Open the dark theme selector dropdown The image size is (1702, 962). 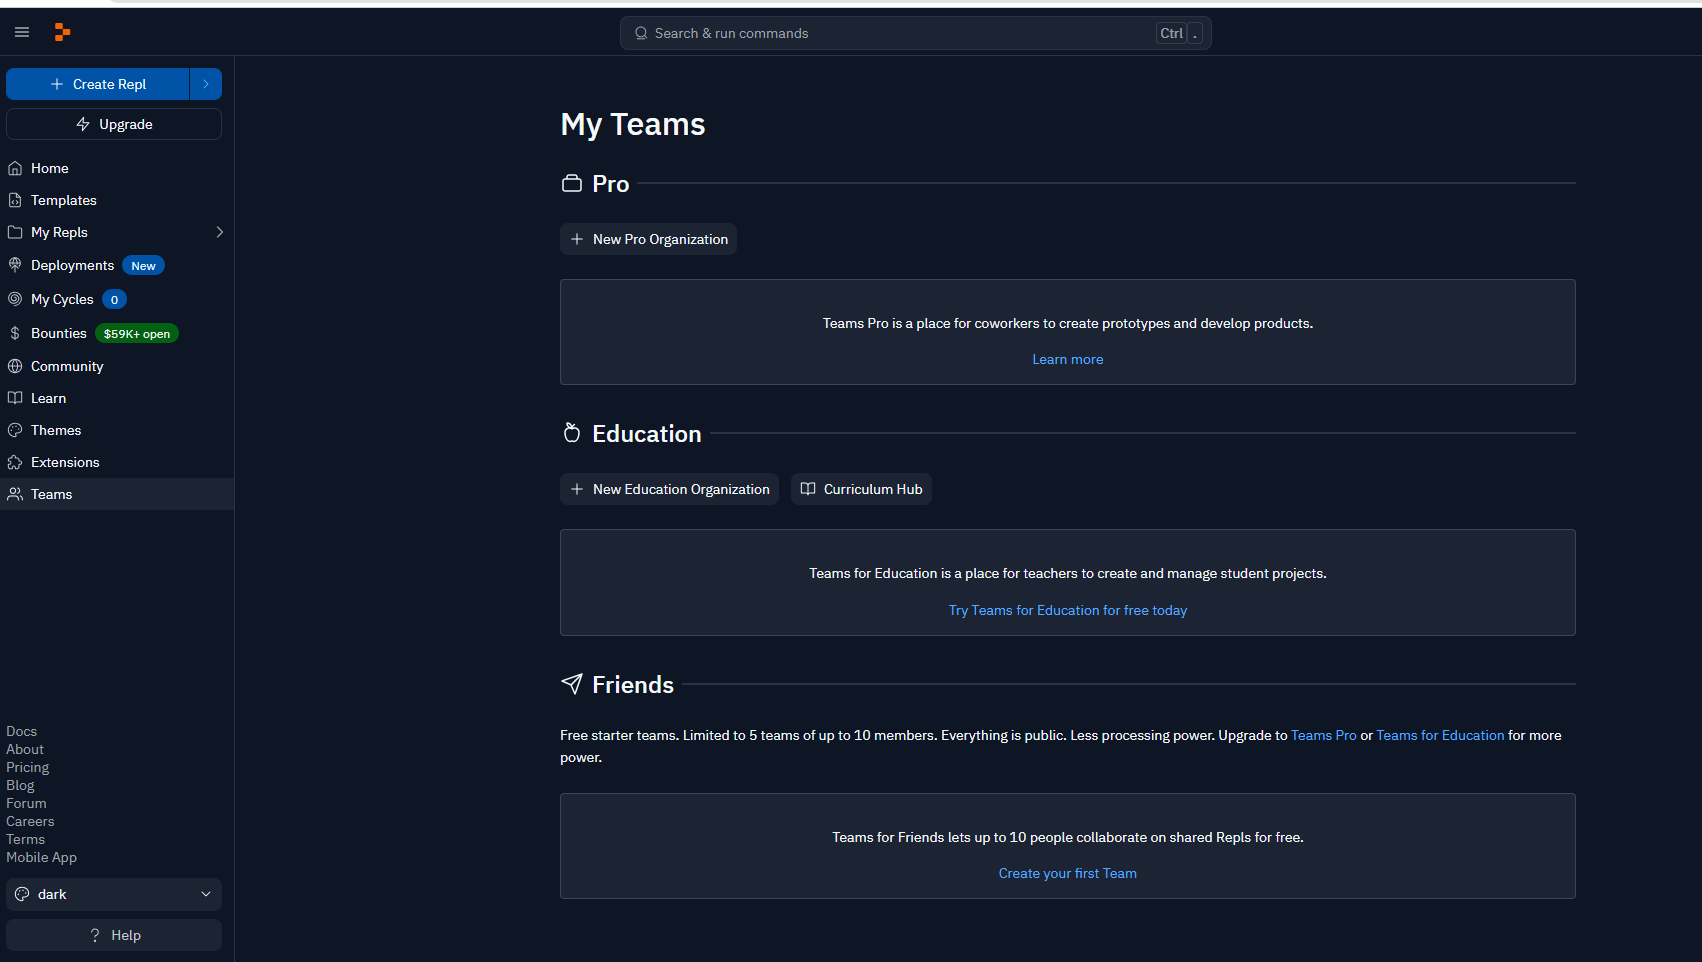point(114,894)
